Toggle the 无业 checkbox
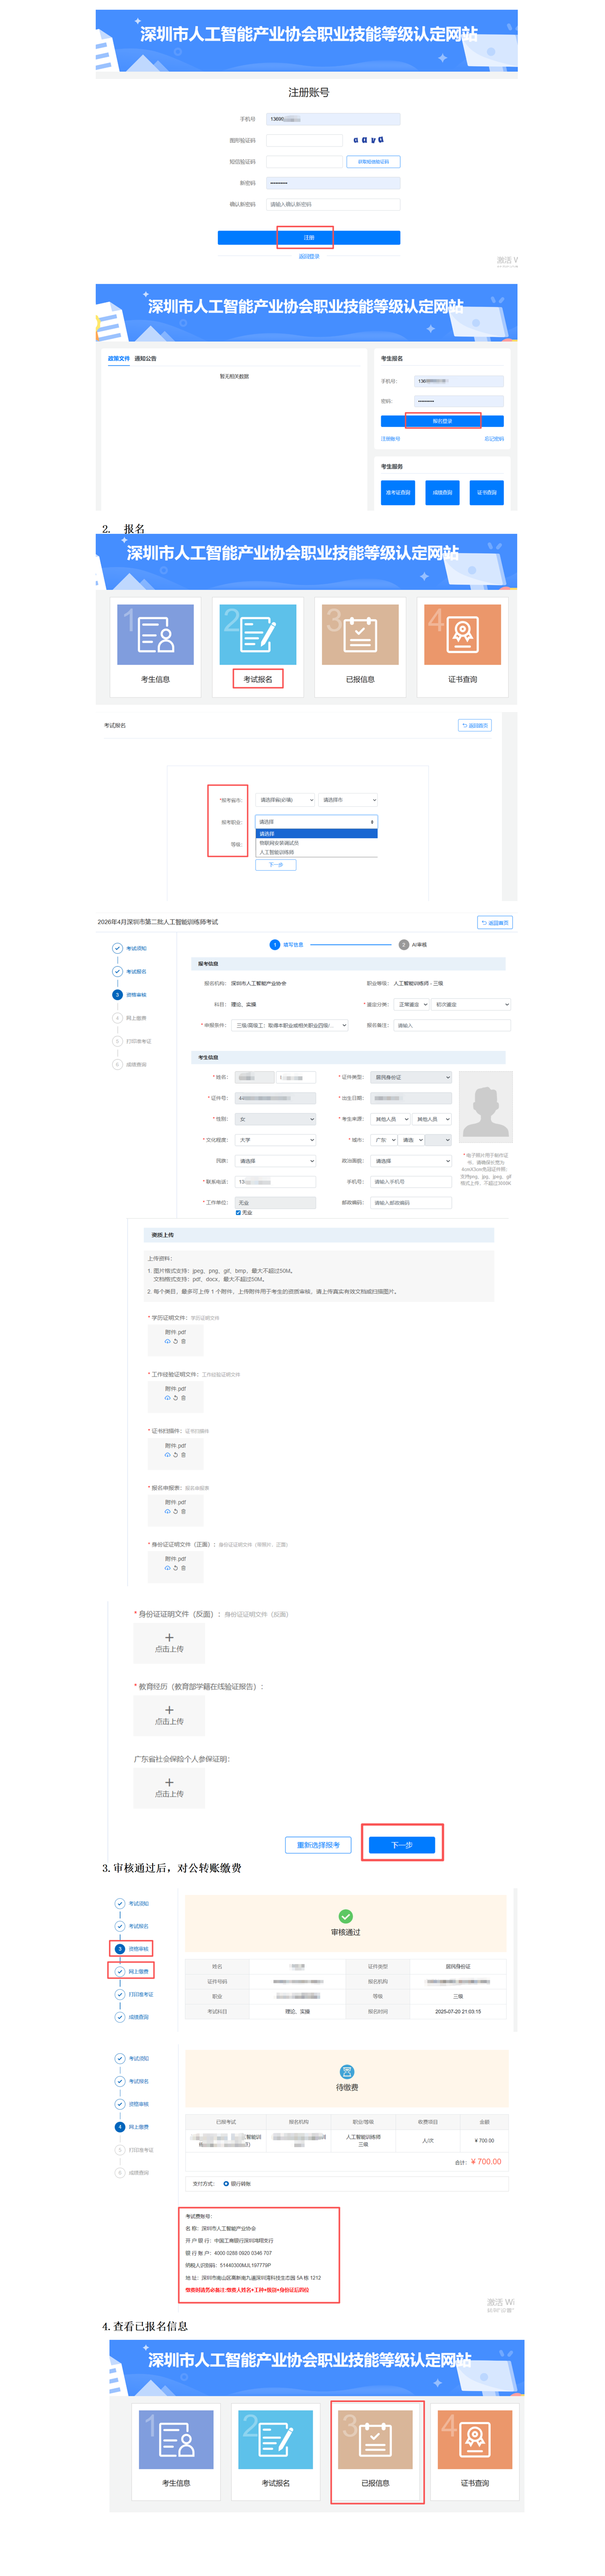 tap(238, 1213)
